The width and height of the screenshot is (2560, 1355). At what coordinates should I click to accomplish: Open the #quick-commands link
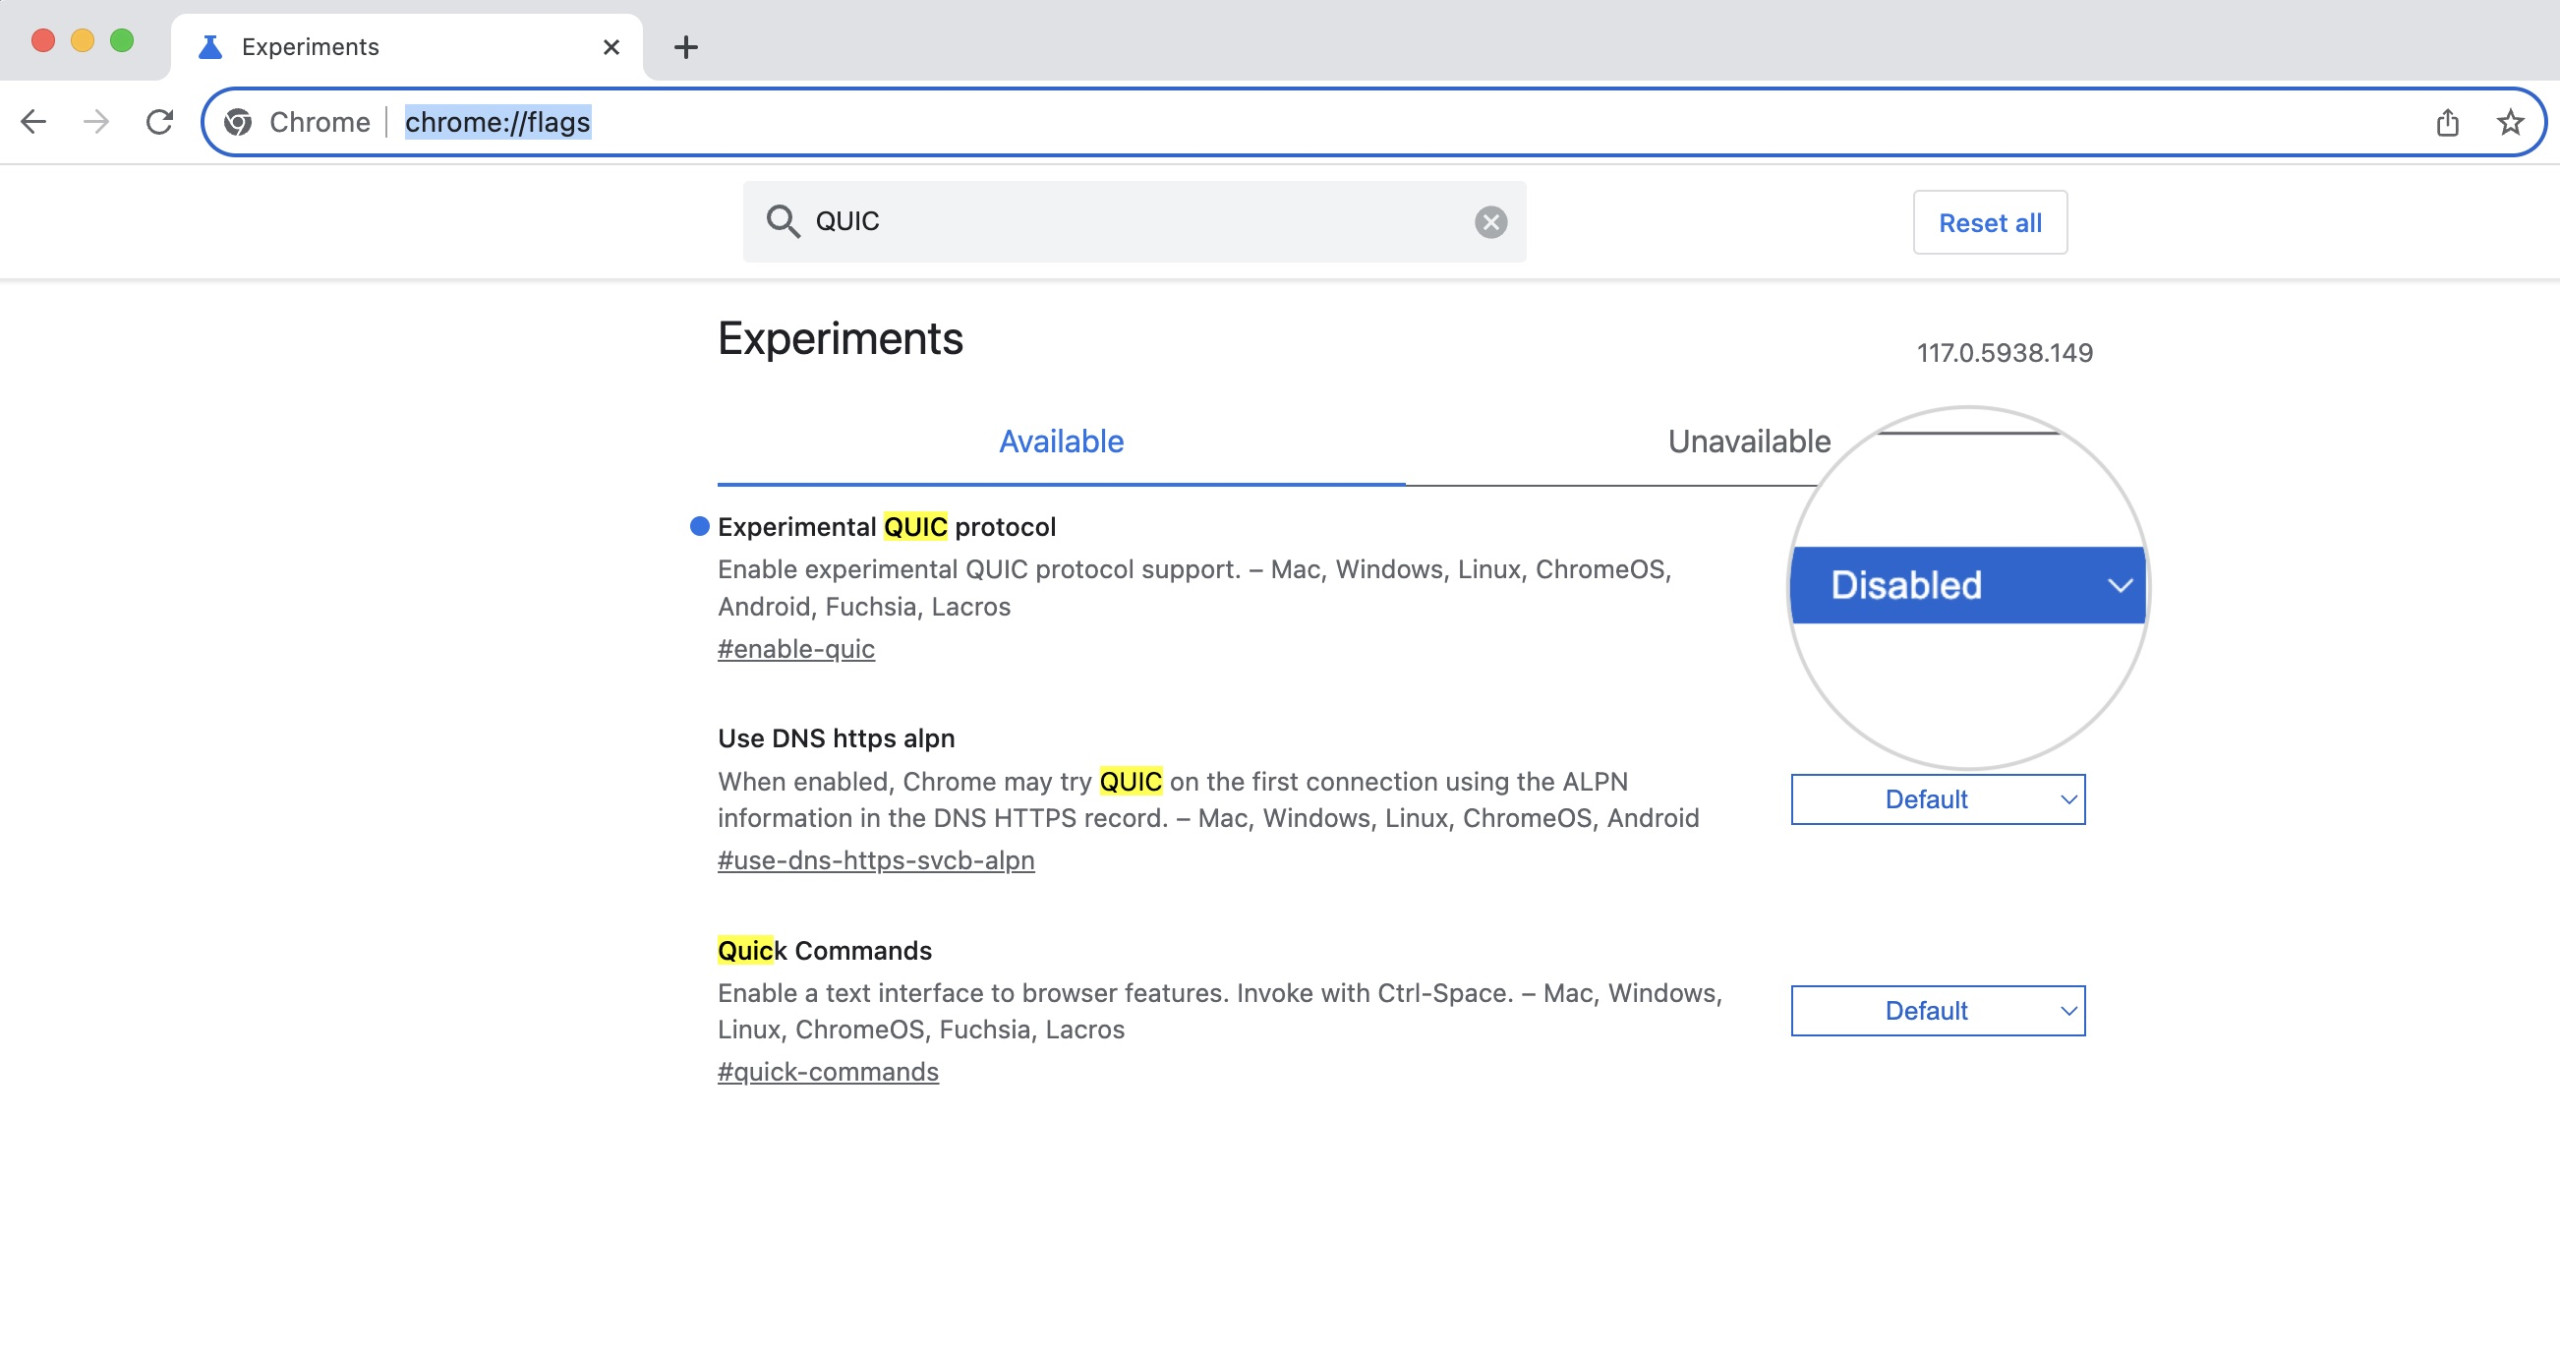coord(828,1071)
